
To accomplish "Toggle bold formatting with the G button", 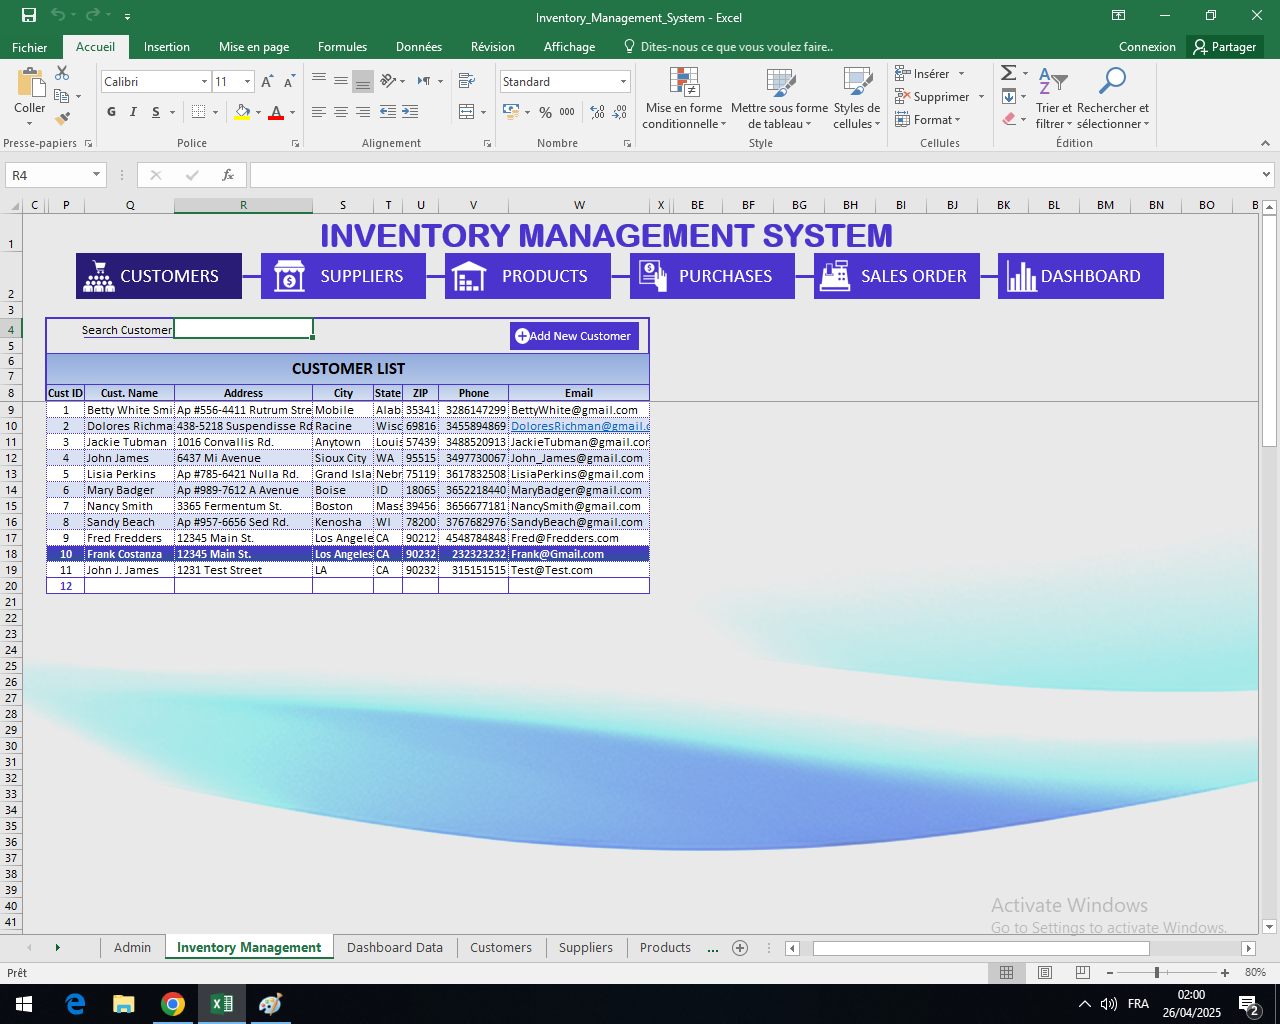I will coord(111,112).
